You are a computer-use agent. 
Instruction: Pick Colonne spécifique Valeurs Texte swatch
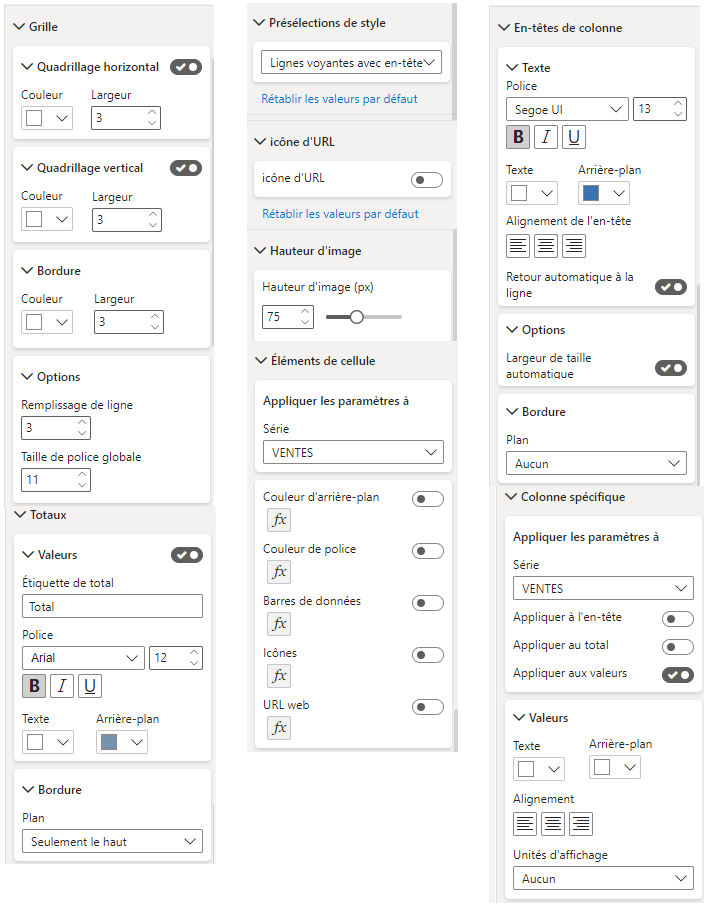point(526,769)
